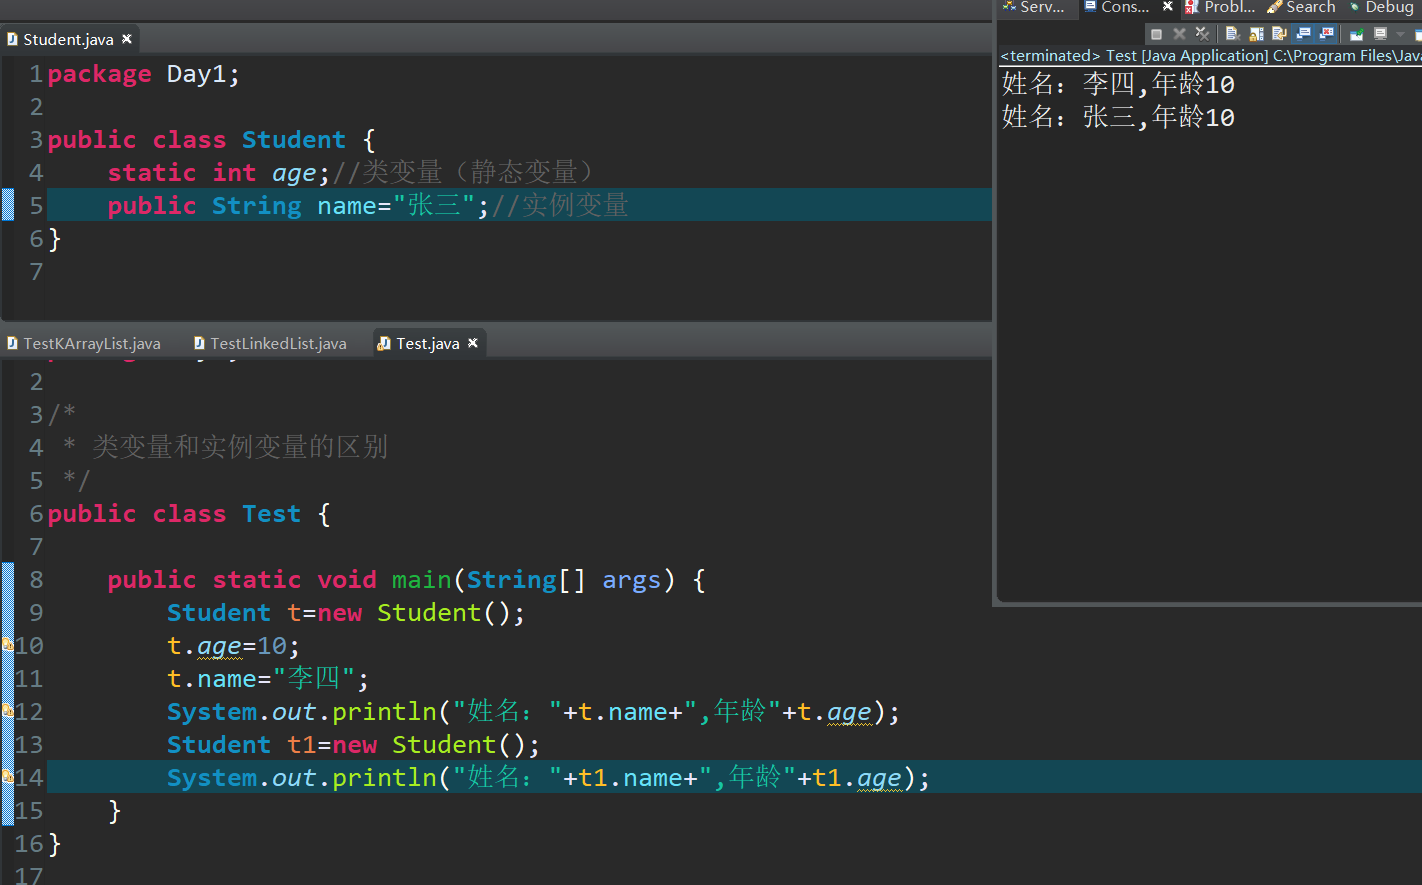Click the Java file icon on Student.java tab
Screen dimensions: 1422x885
coord(12,39)
